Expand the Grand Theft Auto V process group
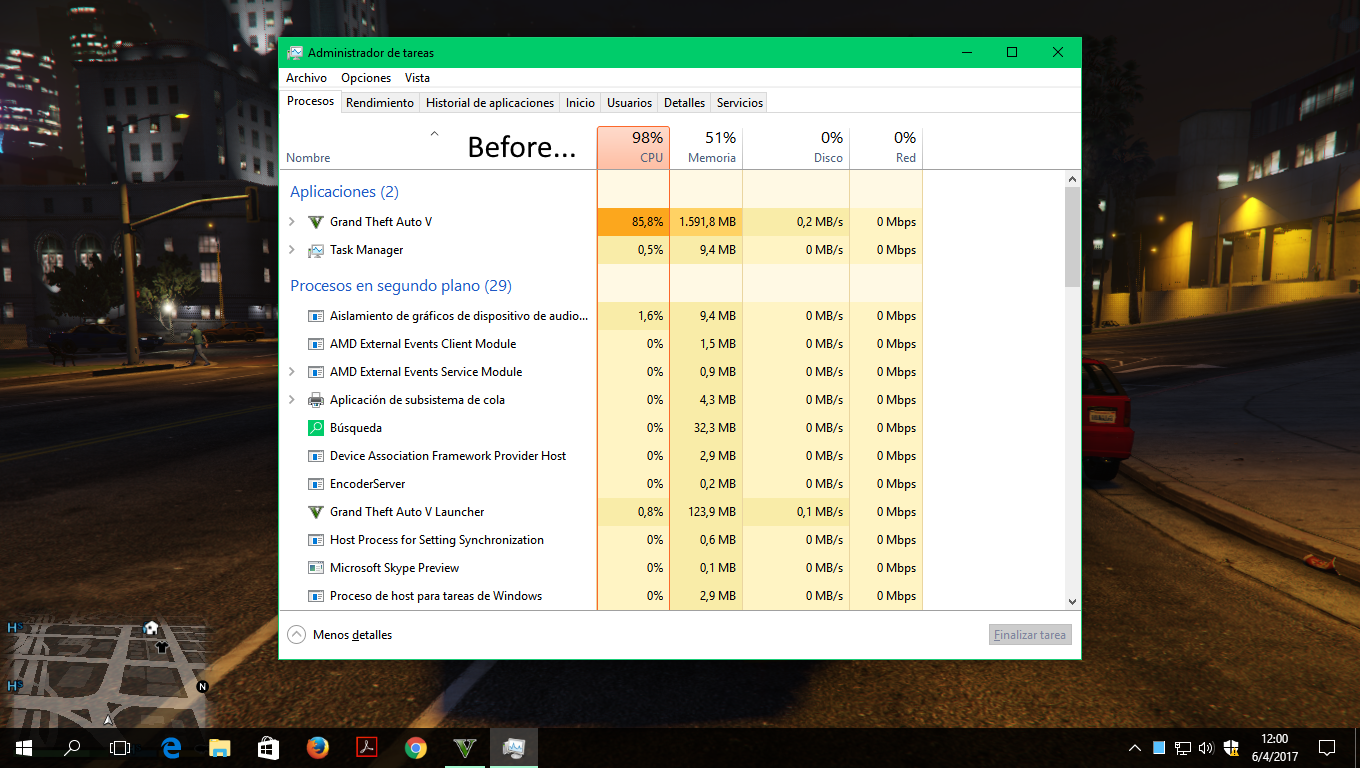Image resolution: width=1360 pixels, height=768 pixels. (x=292, y=222)
